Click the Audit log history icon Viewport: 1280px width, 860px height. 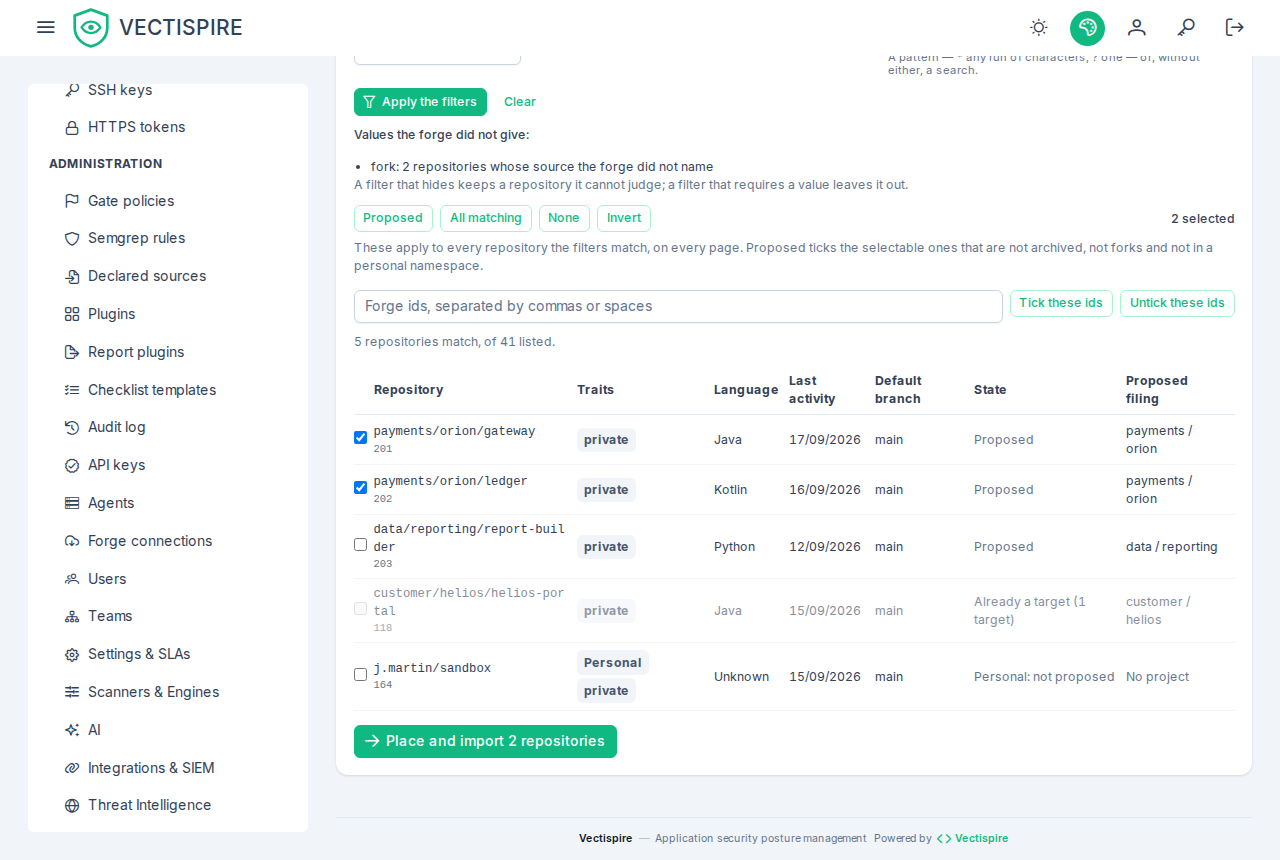(x=72, y=428)
